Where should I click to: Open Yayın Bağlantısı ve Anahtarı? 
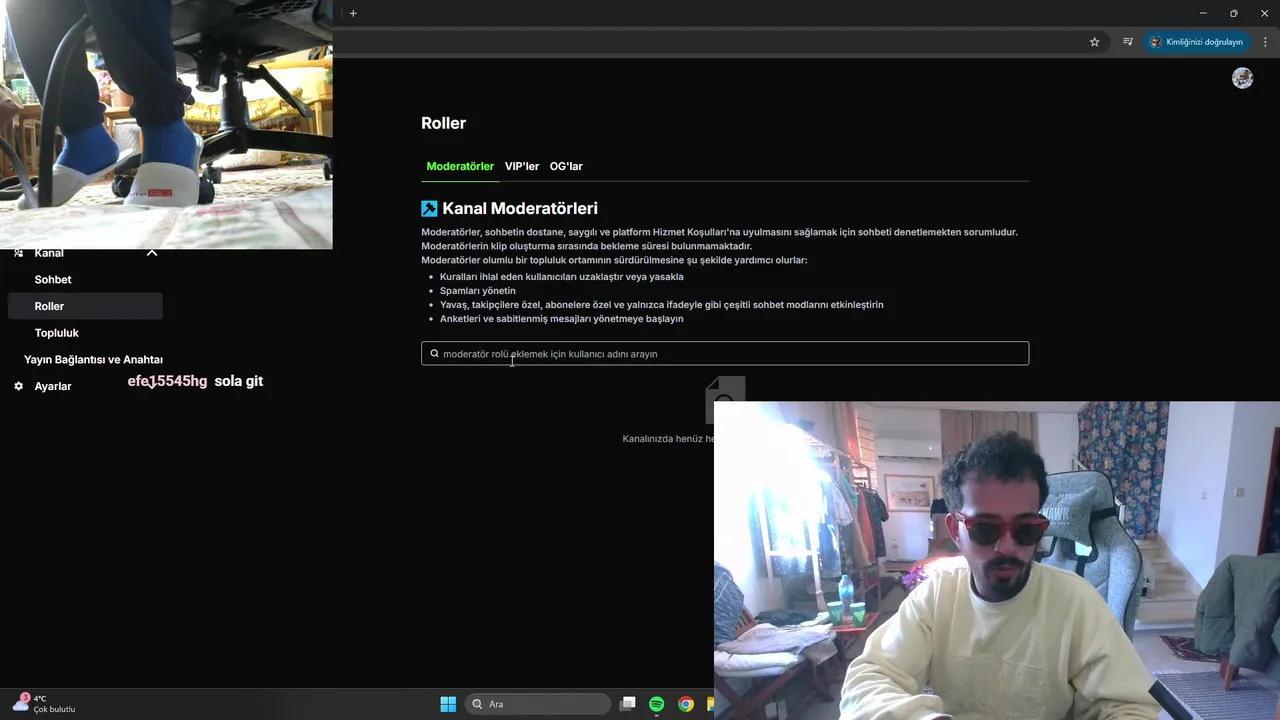pyautogui.click(x=93, y=360)
